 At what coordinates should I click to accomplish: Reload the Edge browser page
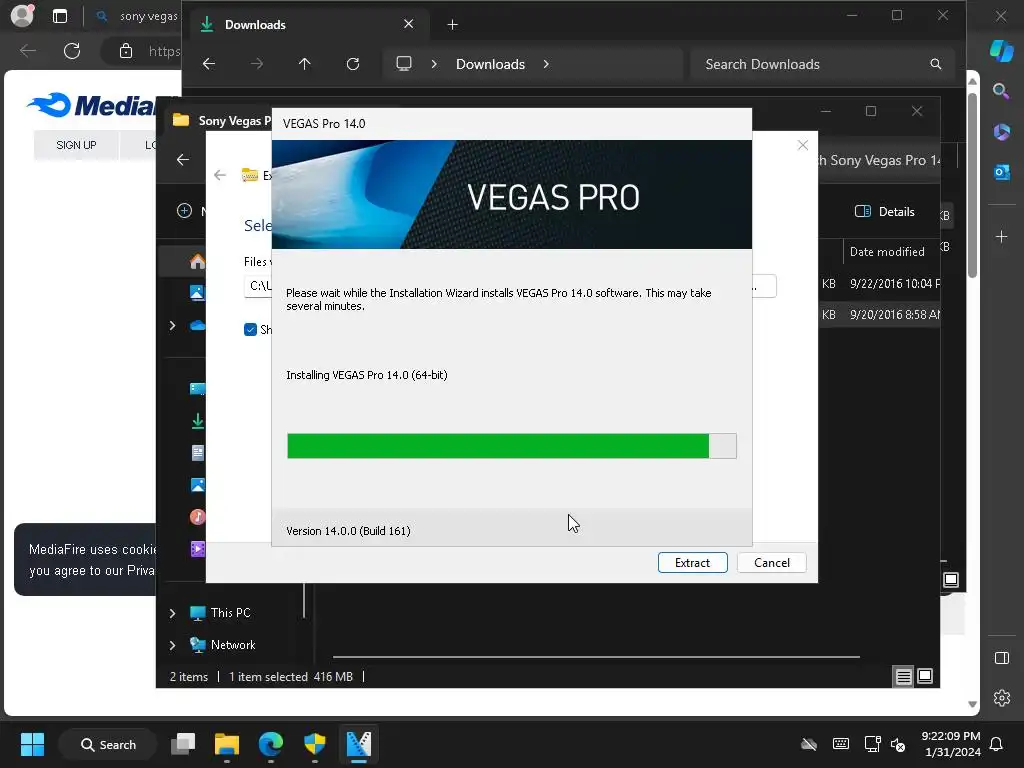pyautogui.click(x=72, y=51)
